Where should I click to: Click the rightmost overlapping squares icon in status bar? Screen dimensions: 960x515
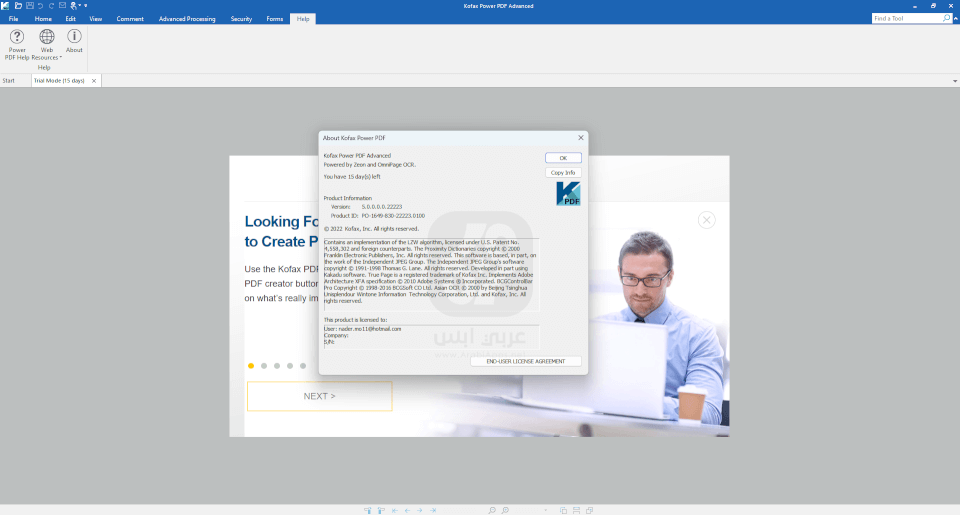[x=590, y=510]
